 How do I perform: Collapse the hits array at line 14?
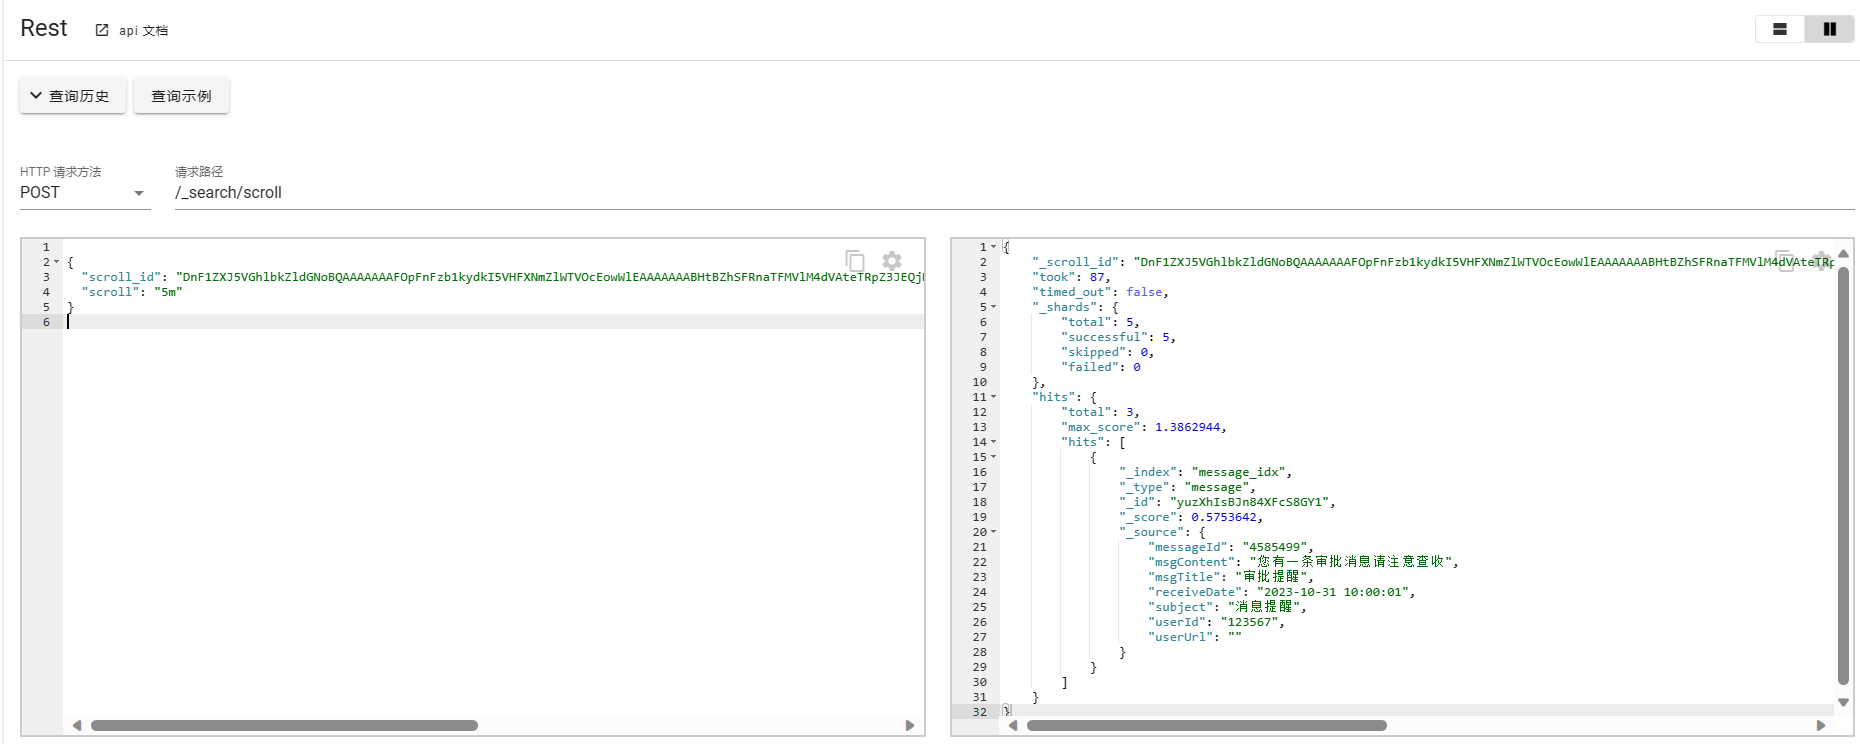coord(993,442)
